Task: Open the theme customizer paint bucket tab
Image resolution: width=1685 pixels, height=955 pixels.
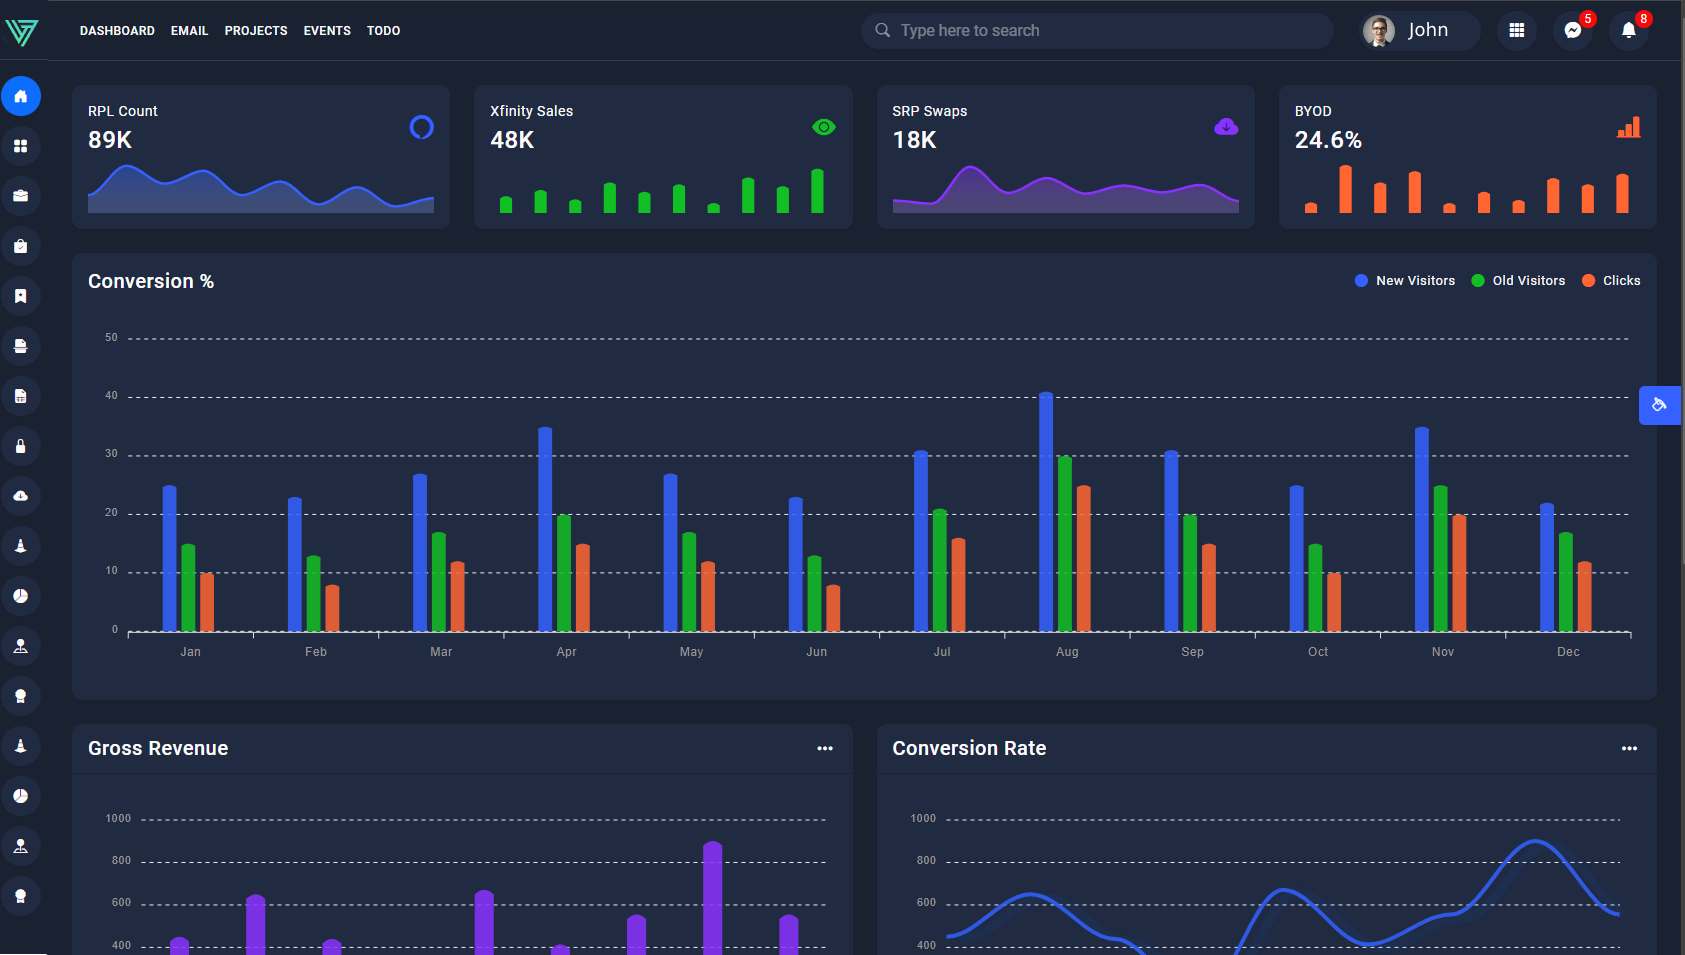Action: [x=1659, y=405]
